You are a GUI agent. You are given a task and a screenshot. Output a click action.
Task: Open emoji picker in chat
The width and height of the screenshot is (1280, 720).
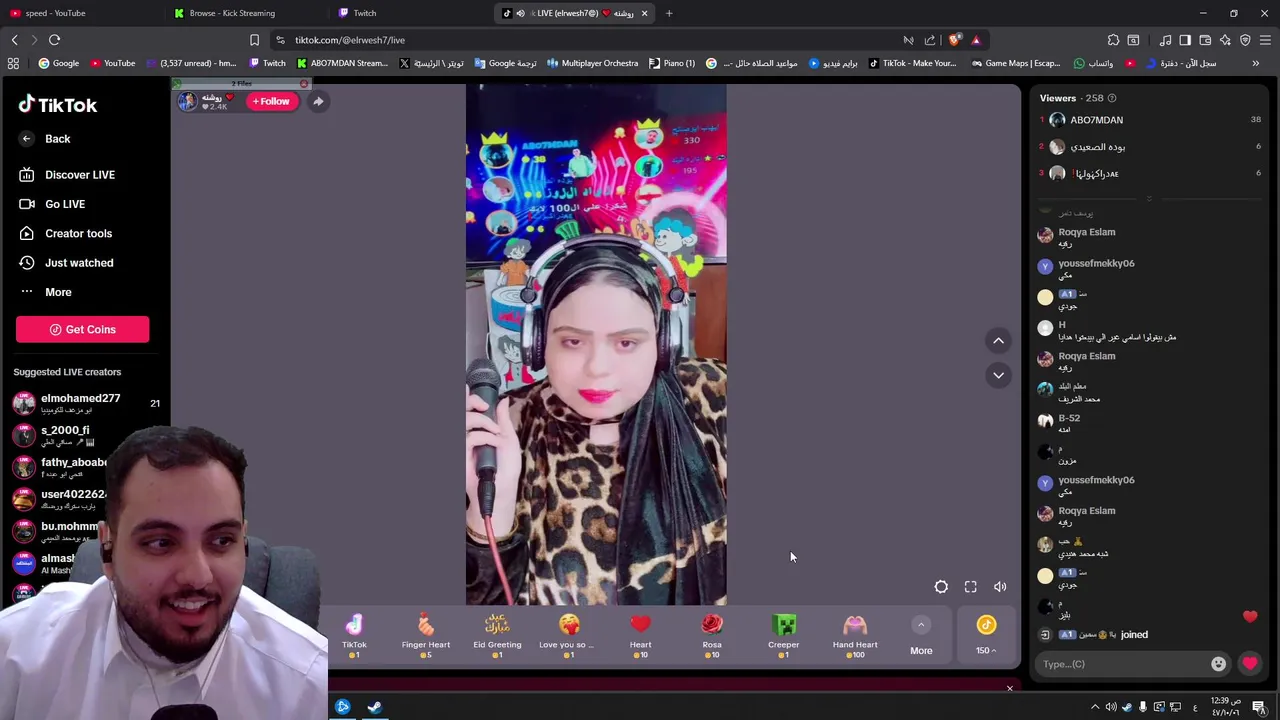pyautogui.click(x=1218, y=664)
